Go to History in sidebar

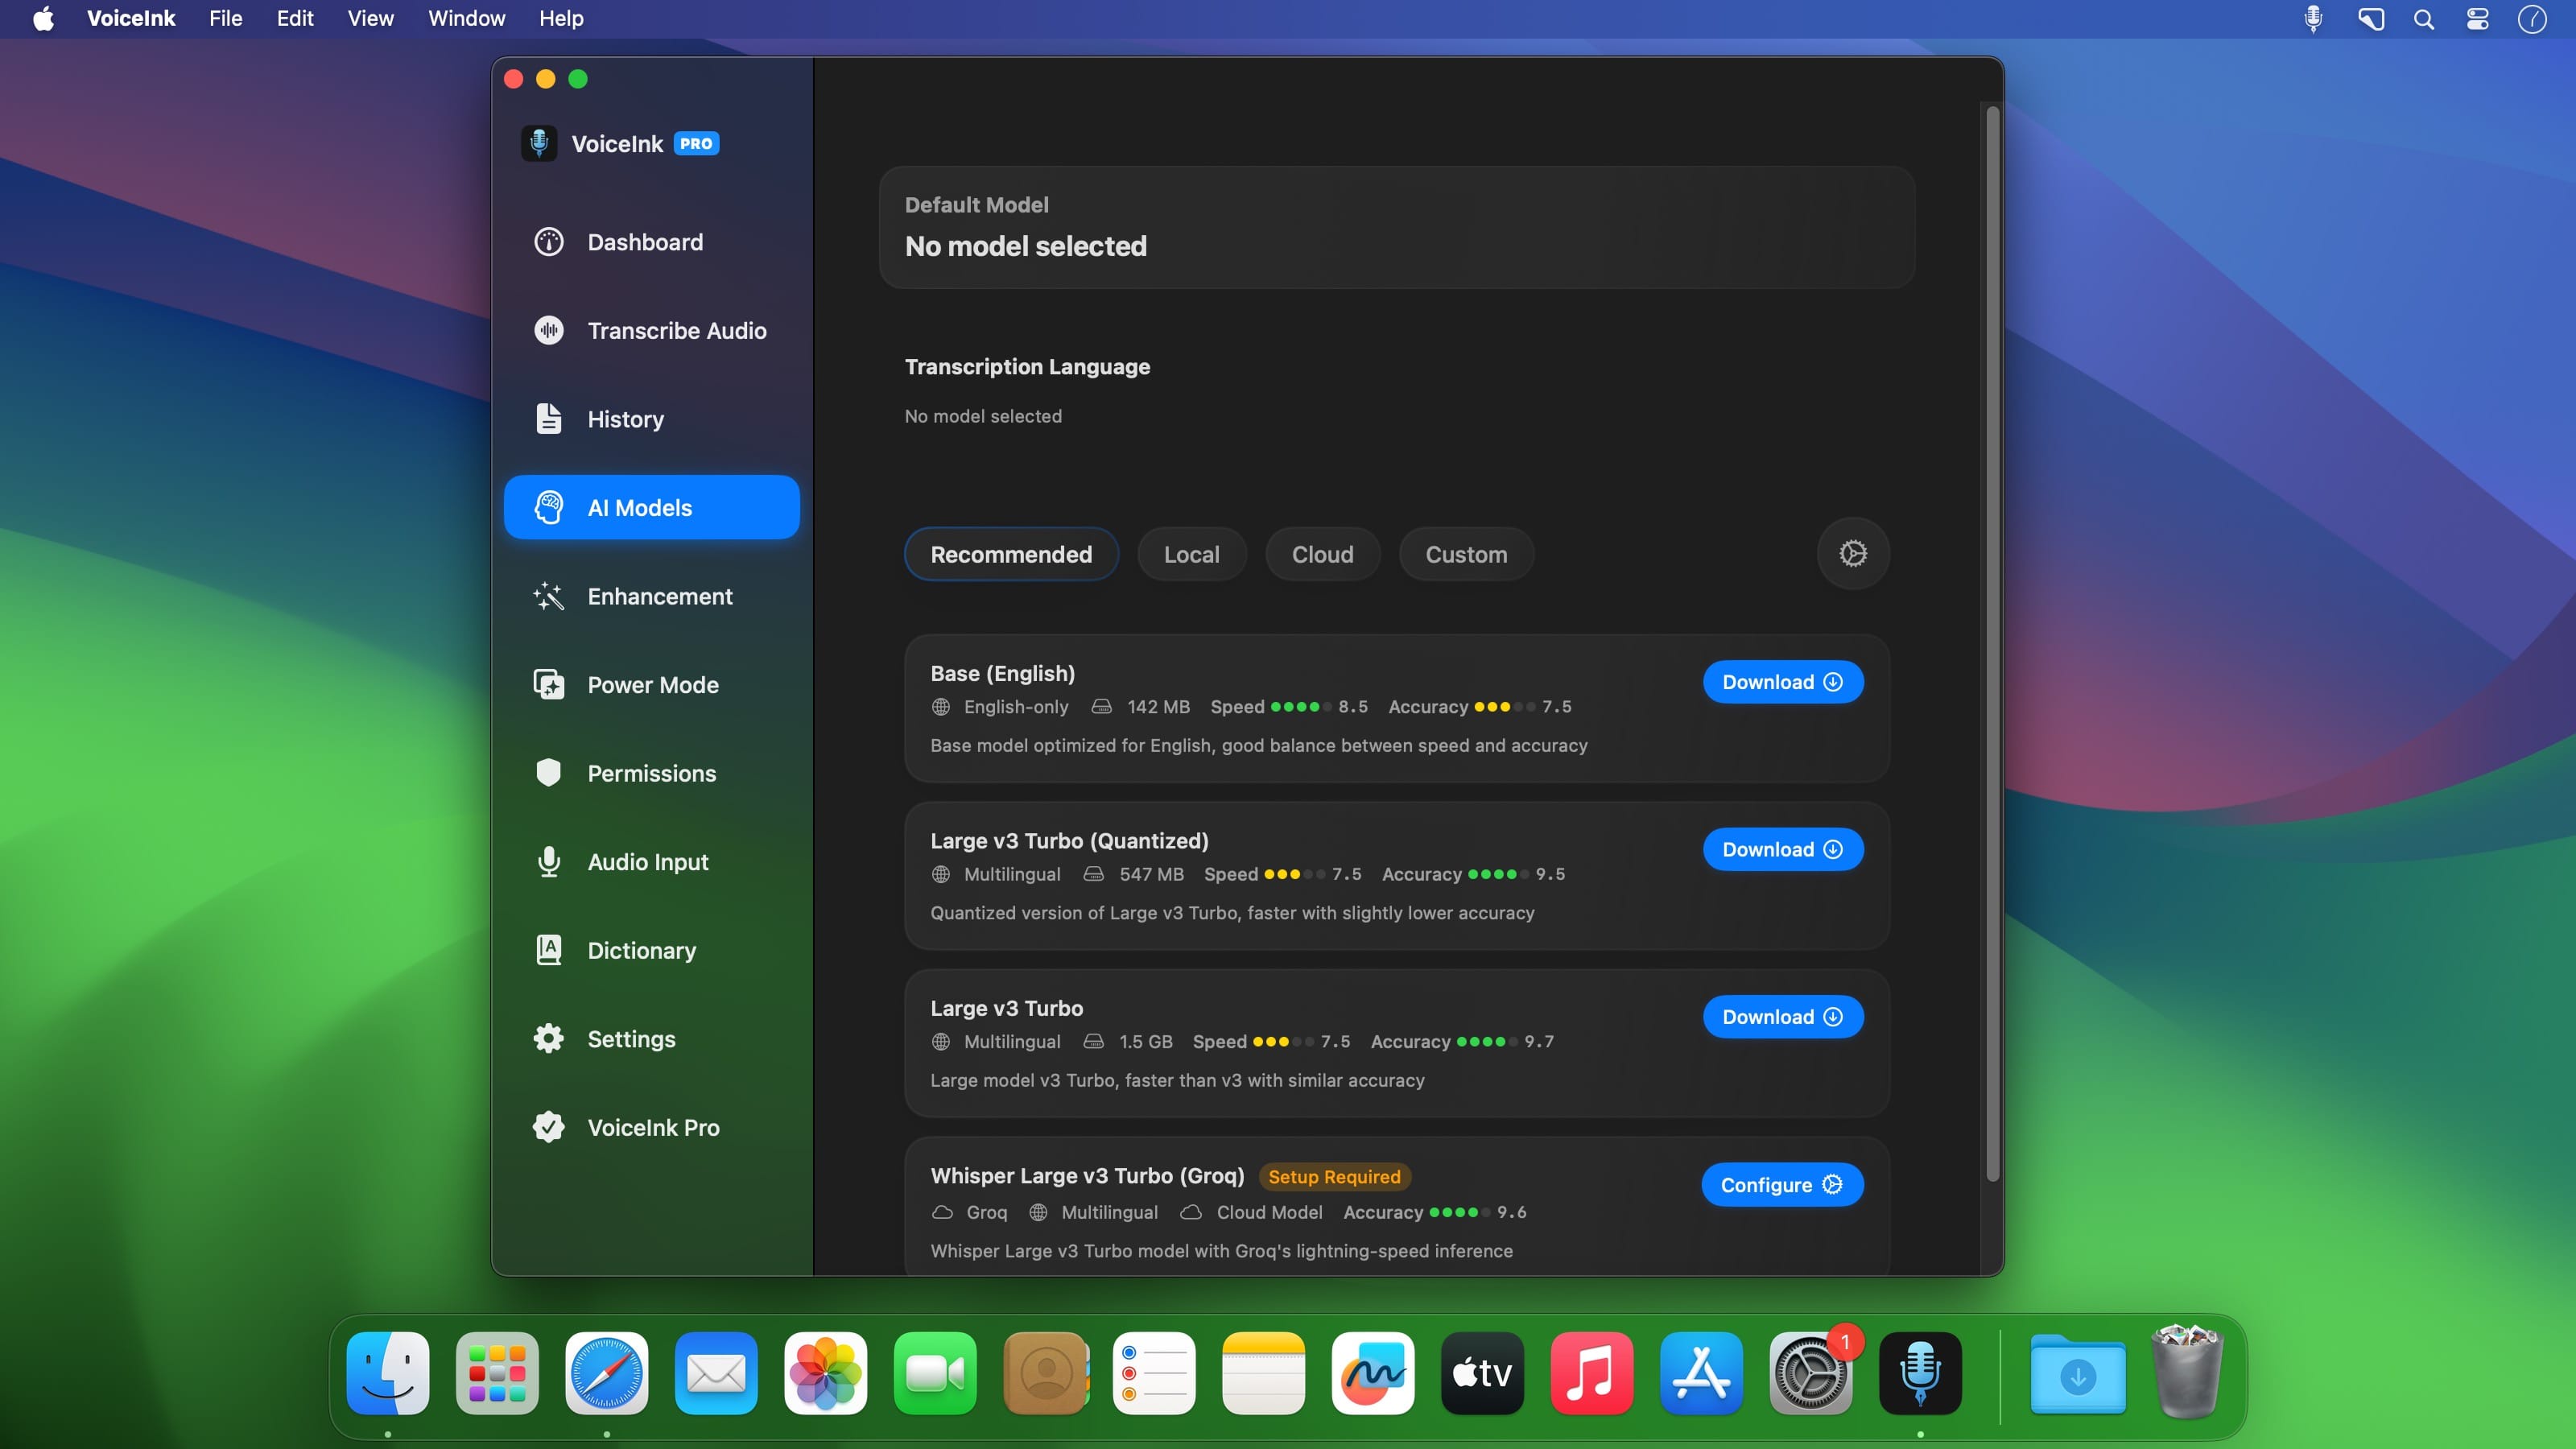[x=625, y=419]
